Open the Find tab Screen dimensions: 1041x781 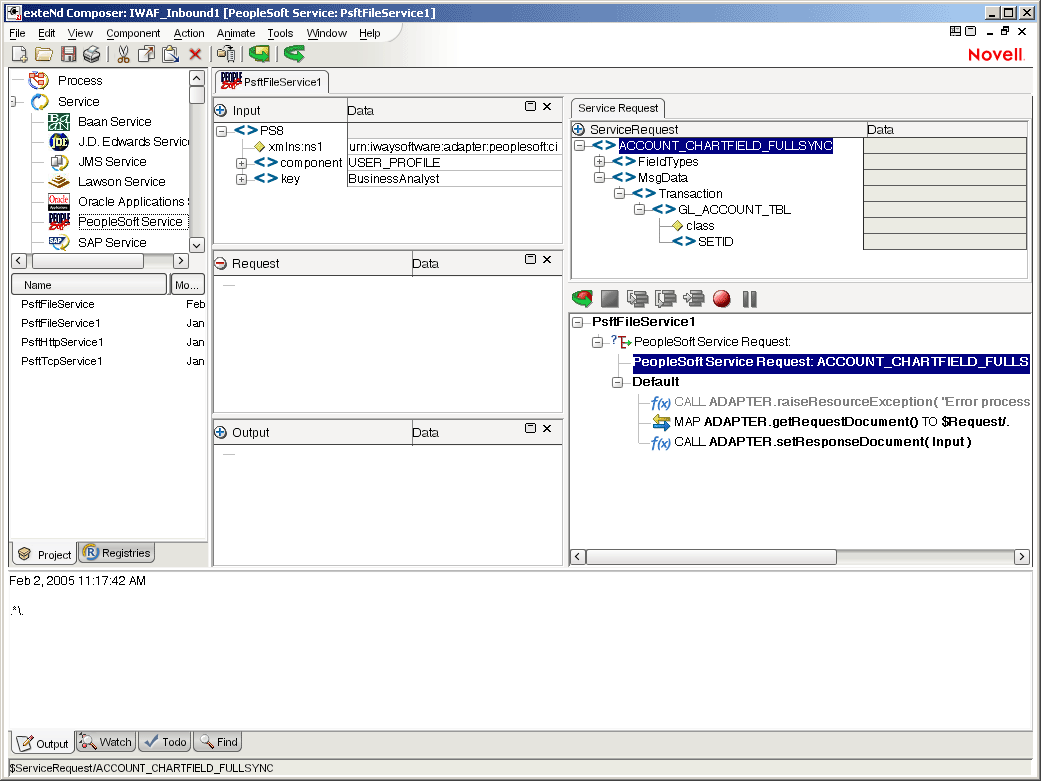pos(218,742)
